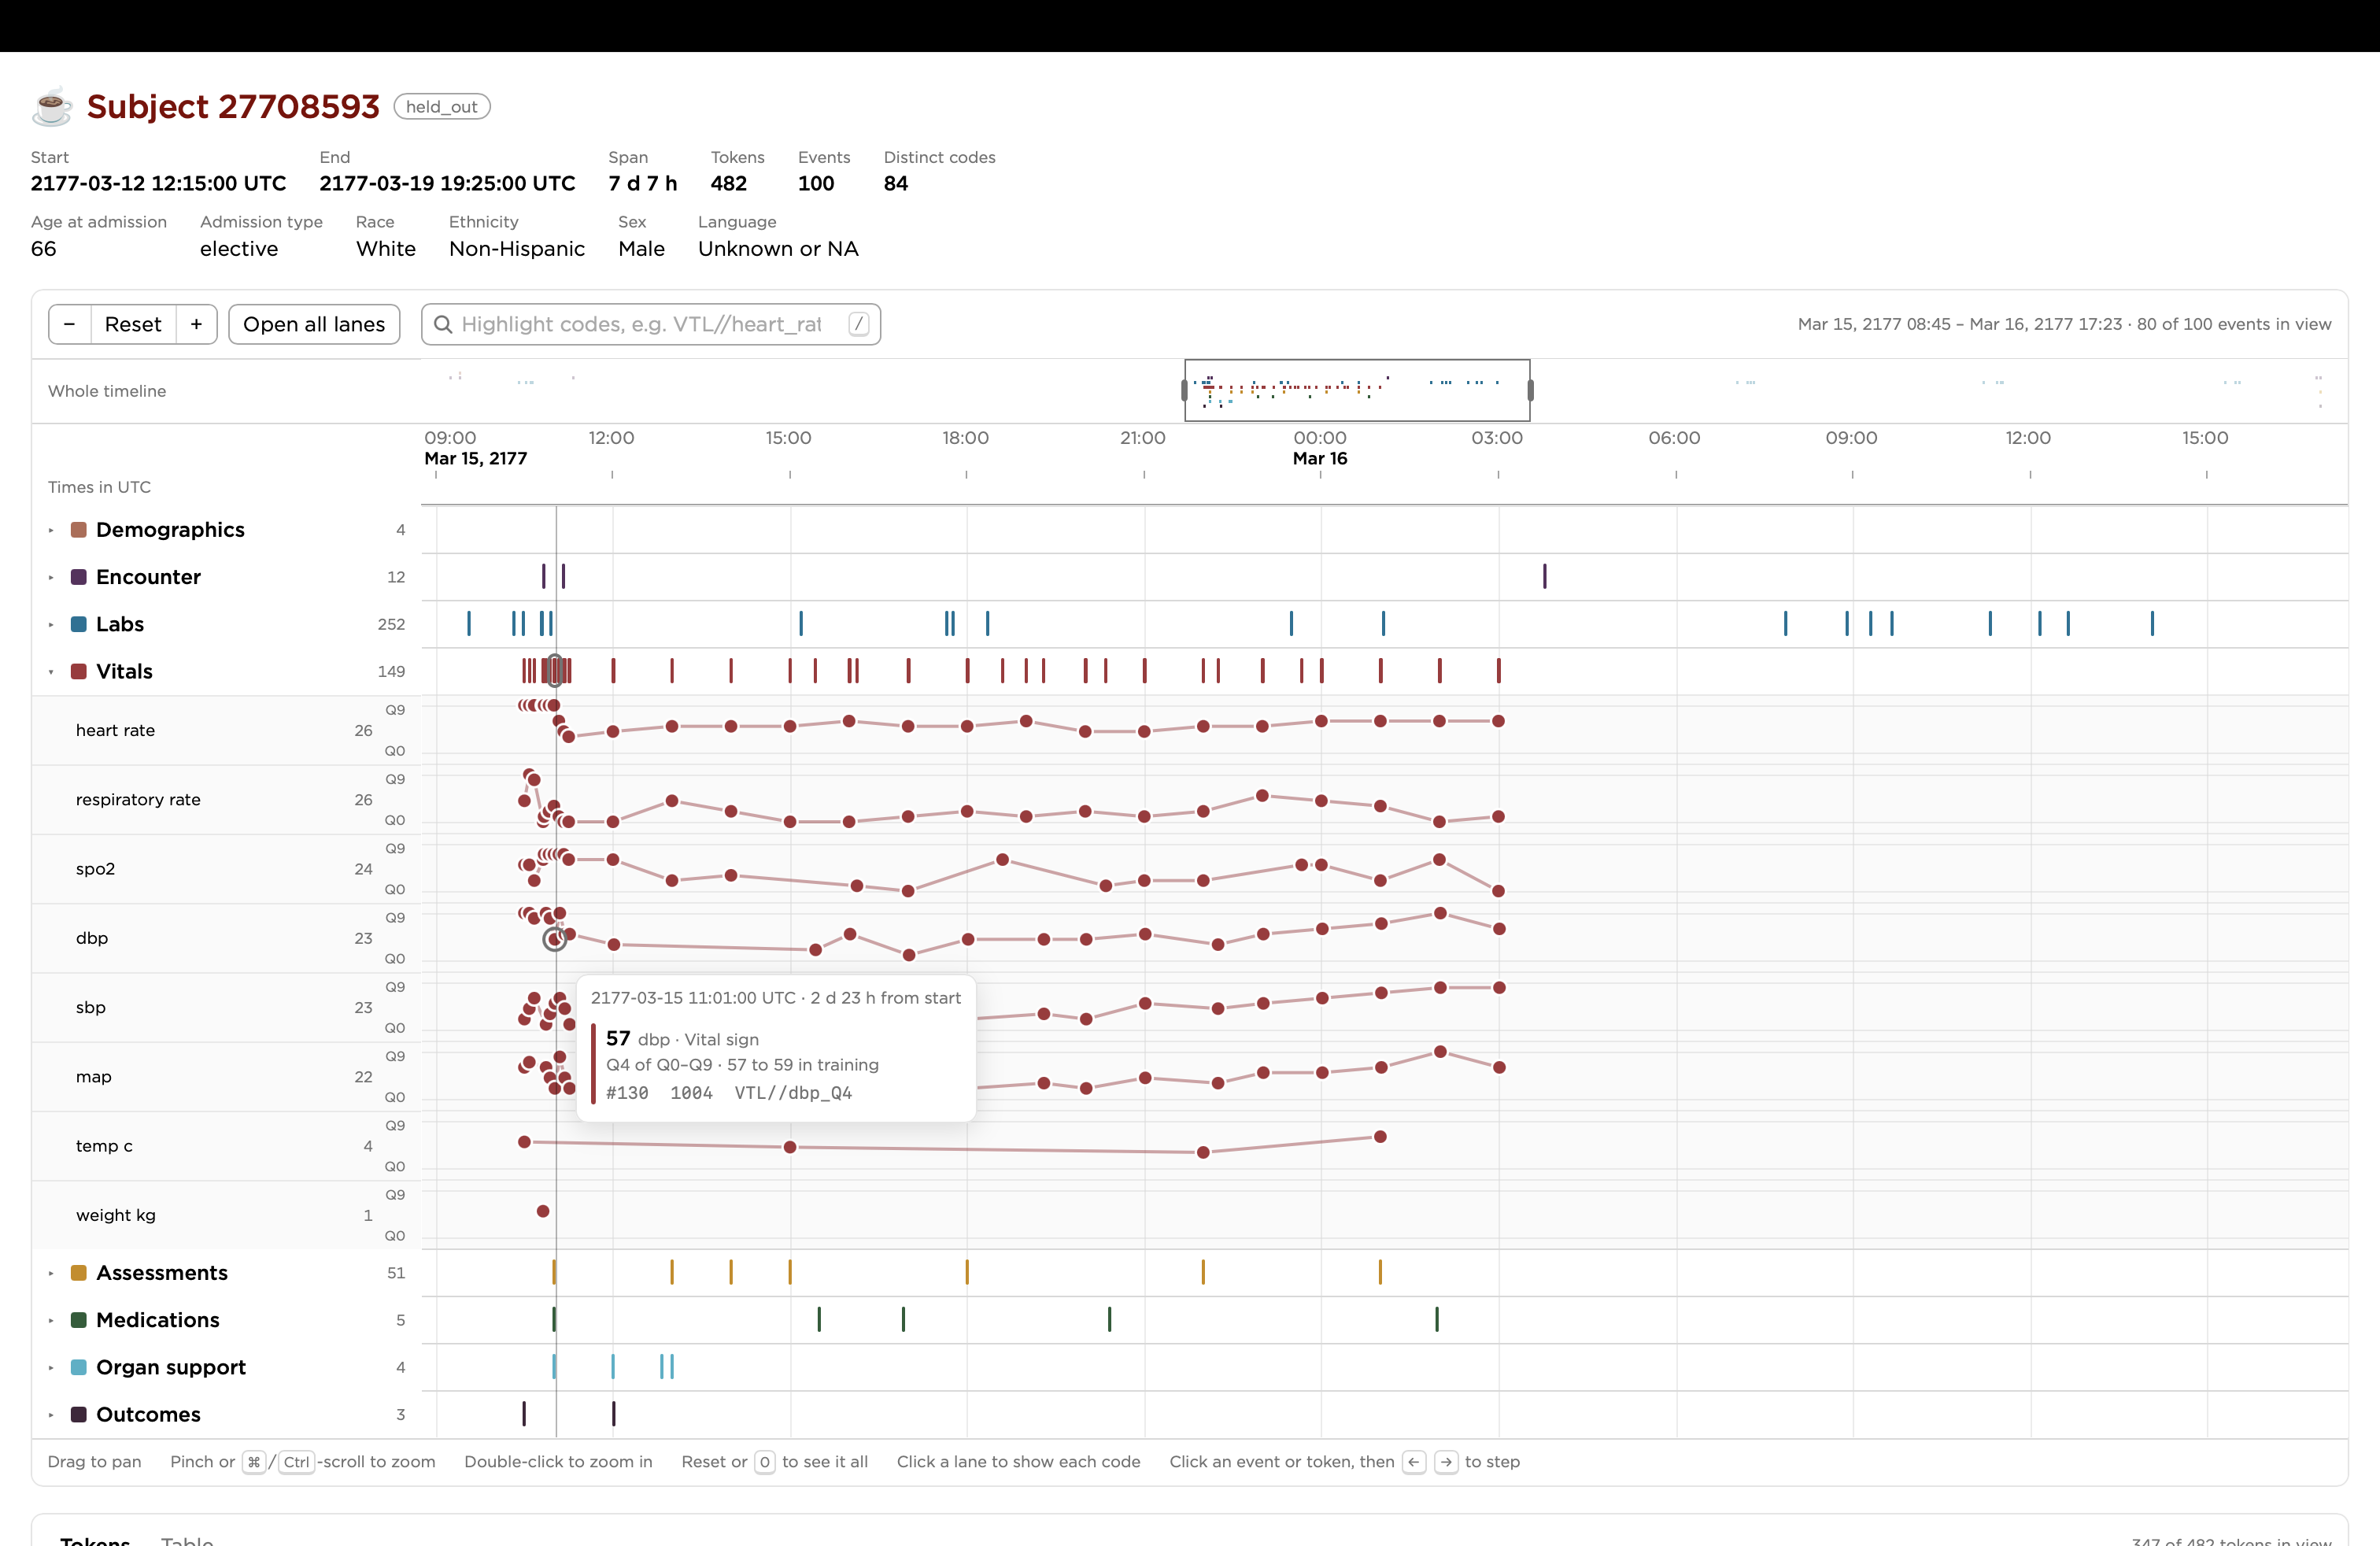2380x1546 pixels.
Task: Click the rightmost Medications event marker
Action: 1437,1319
